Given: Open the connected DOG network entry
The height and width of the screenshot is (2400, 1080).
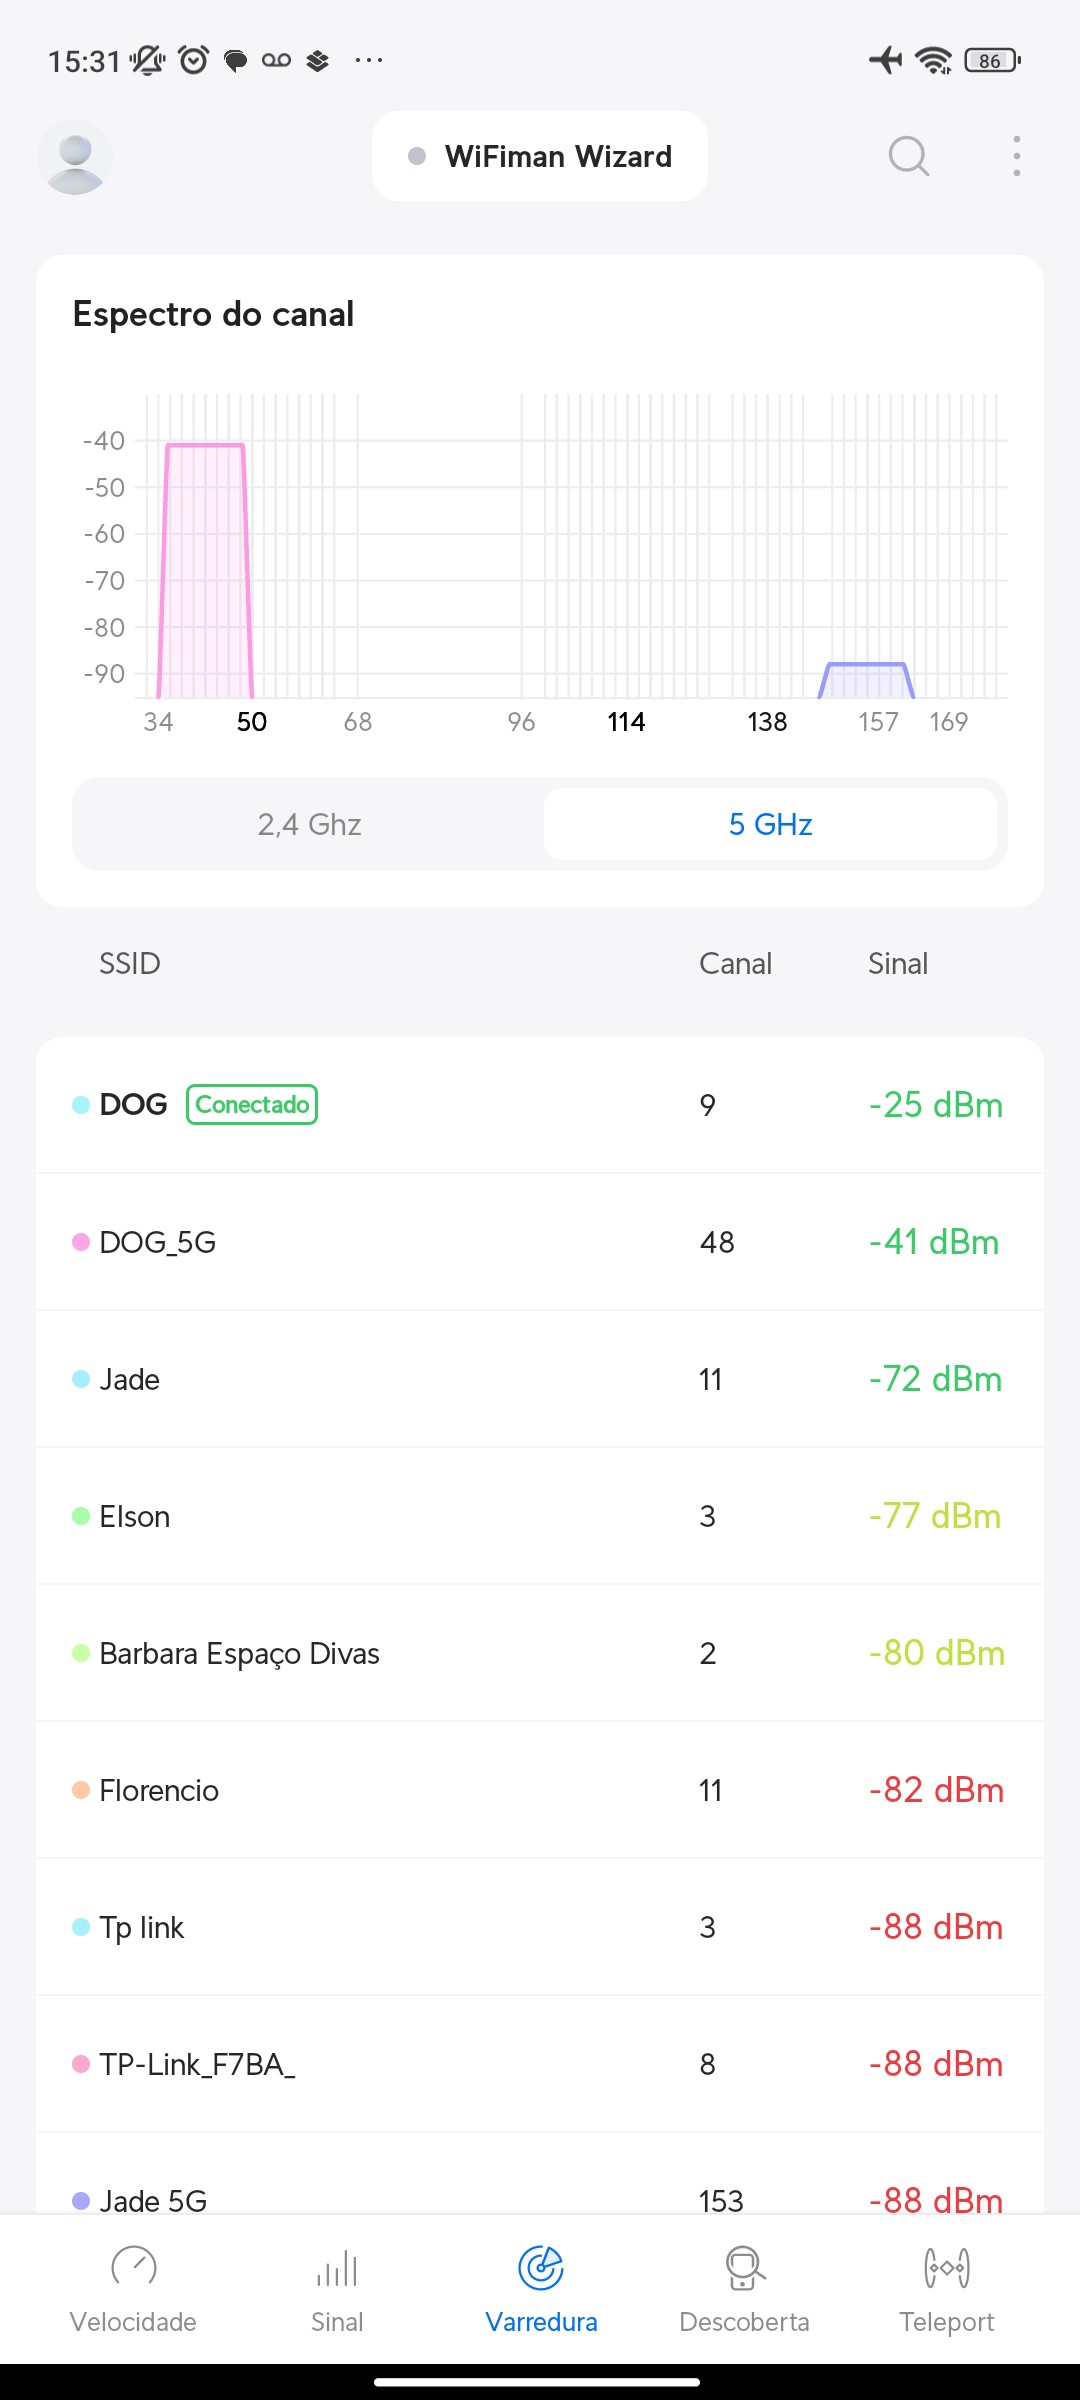Looking at the screenshot, I should tap(540, 1105).
